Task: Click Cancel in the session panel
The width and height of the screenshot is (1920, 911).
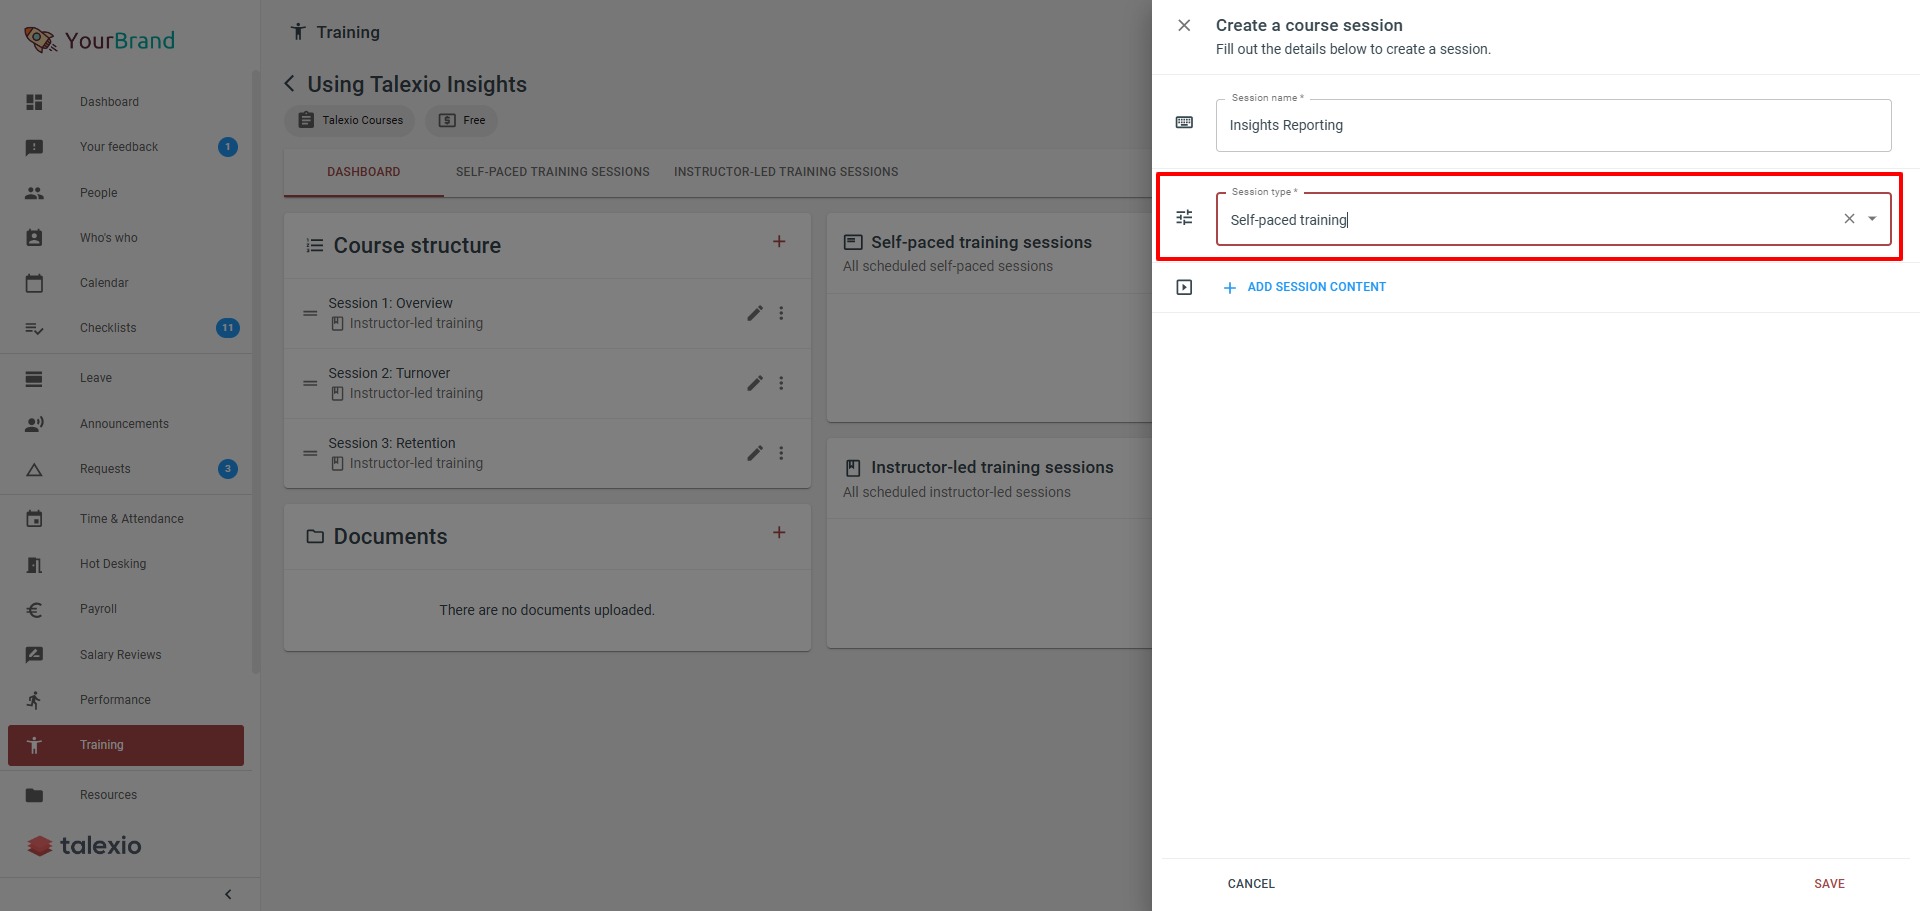Action: click(1251, 884)
